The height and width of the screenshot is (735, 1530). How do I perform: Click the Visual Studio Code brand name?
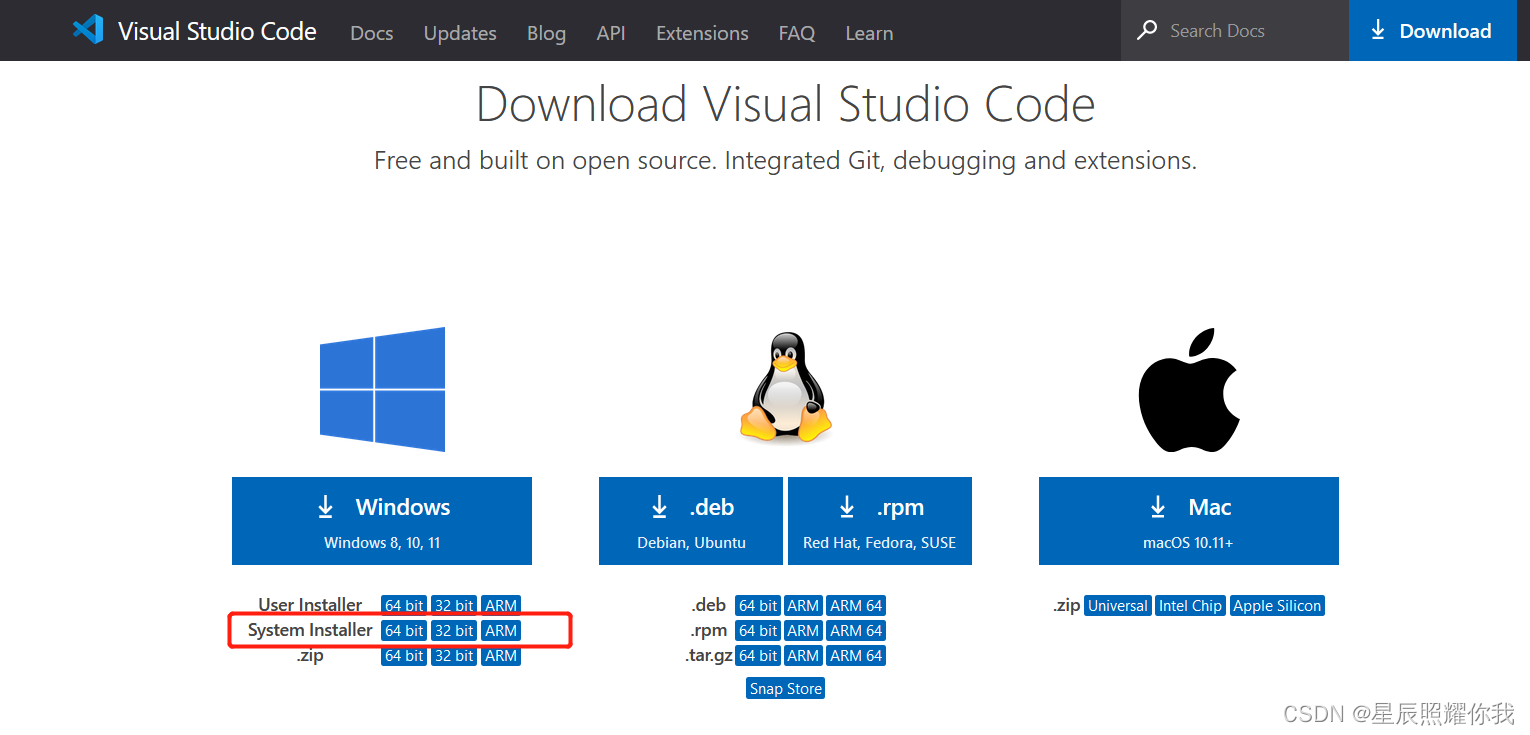coord(217,31)
